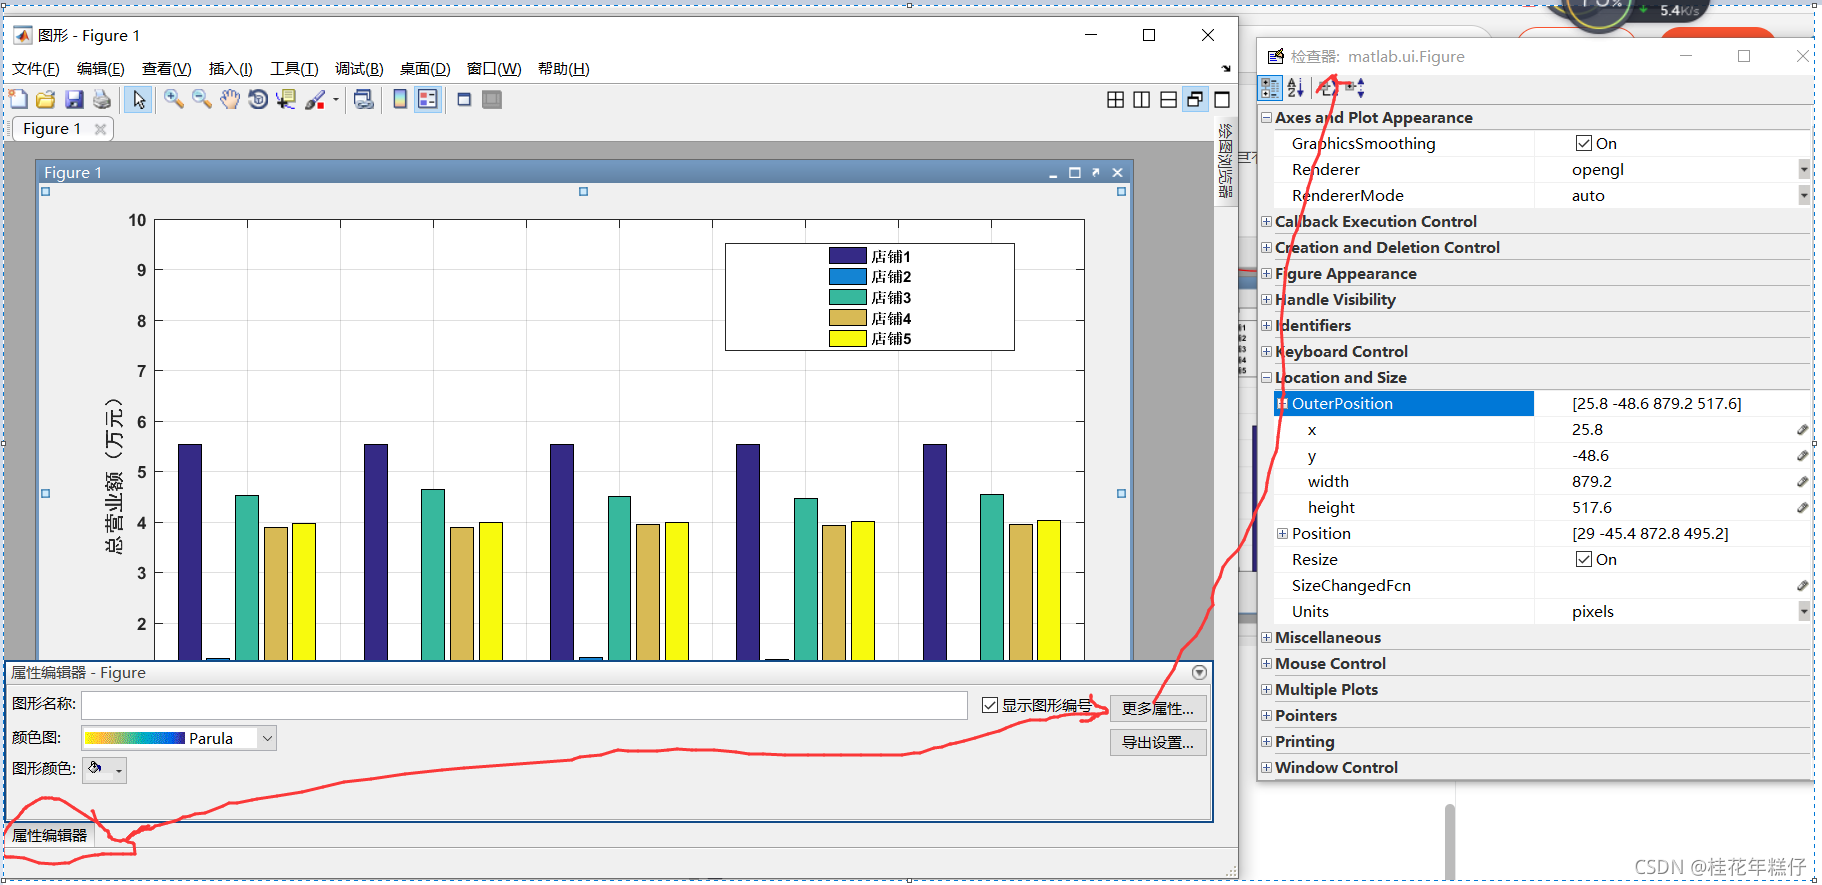
Task: Expand the Miscellaneous group
Action: coord(1267,637)
